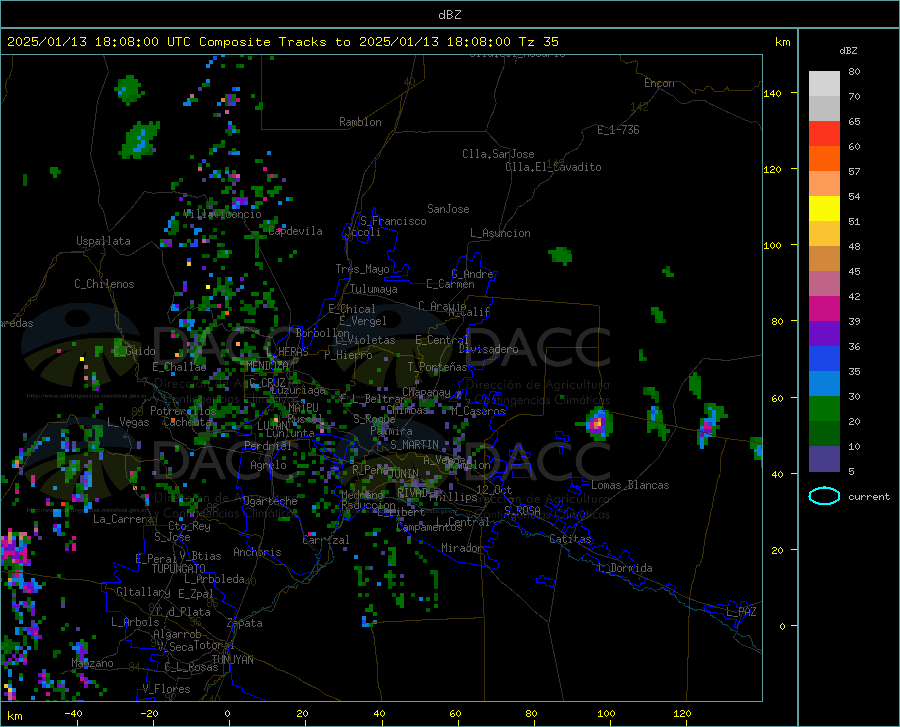Click the 'Zapata' map label
This screenshot has height=727, width=900.
click(x=245, y=623)
